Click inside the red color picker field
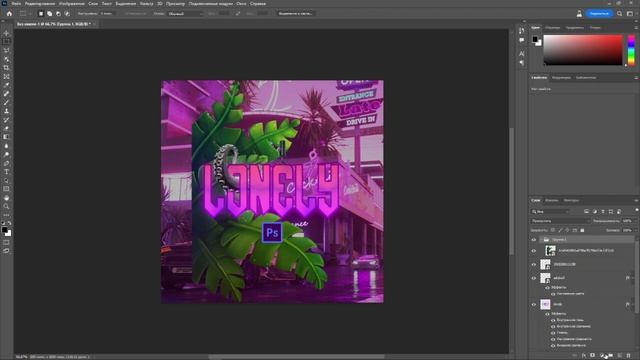This screenshot has height=360, width=640. (x=583, y=50)
